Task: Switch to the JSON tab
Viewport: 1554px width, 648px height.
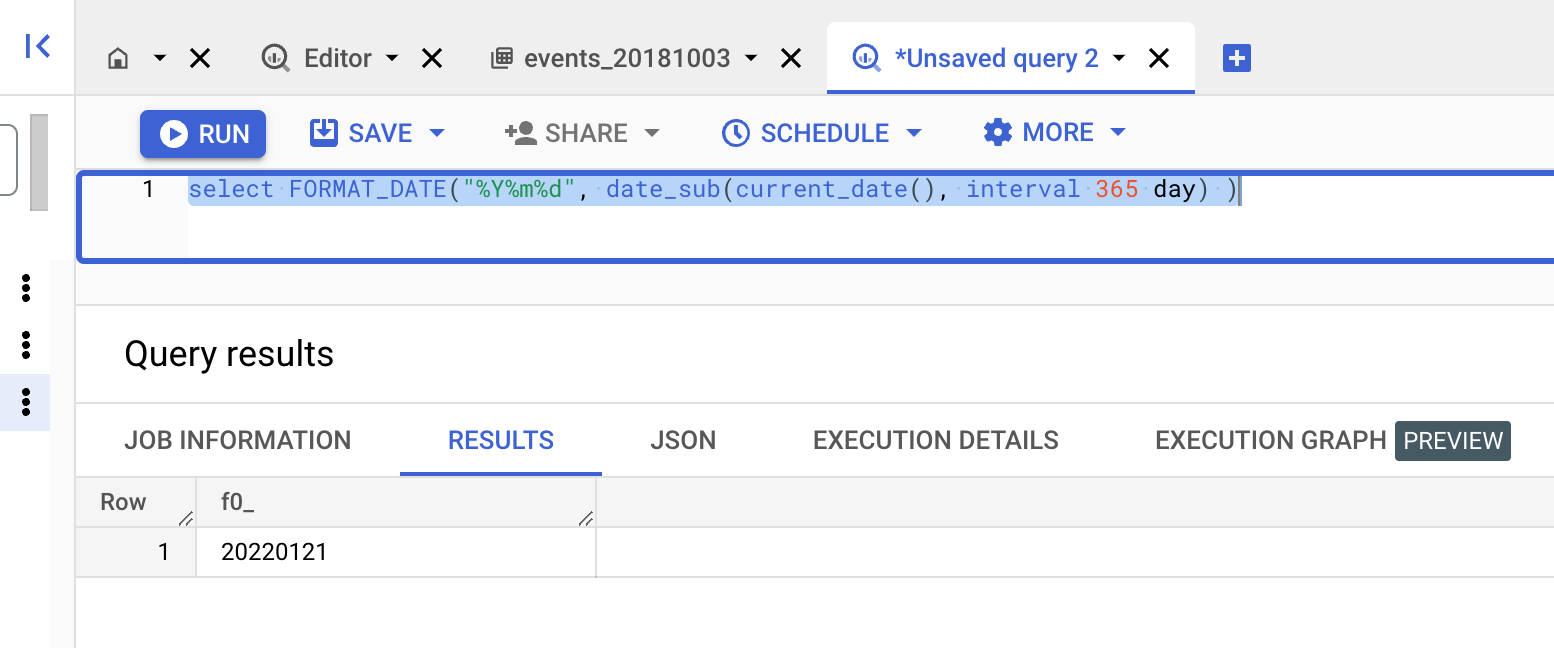Action: pos(683,440)
